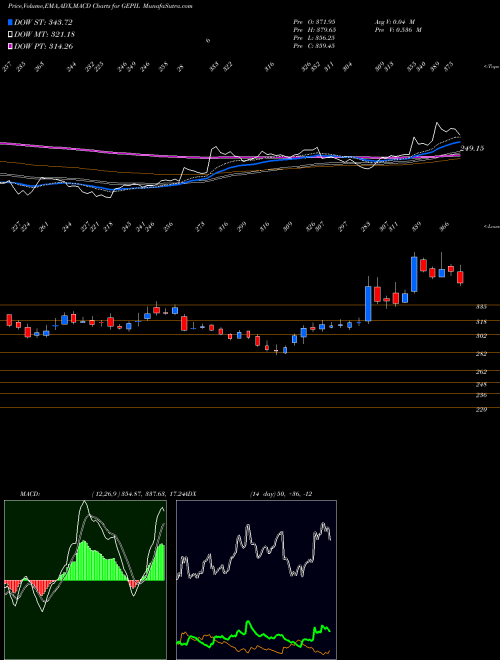
Task: Select the 'DOW ST: 343.72' legend text
Action: point(44,22)
